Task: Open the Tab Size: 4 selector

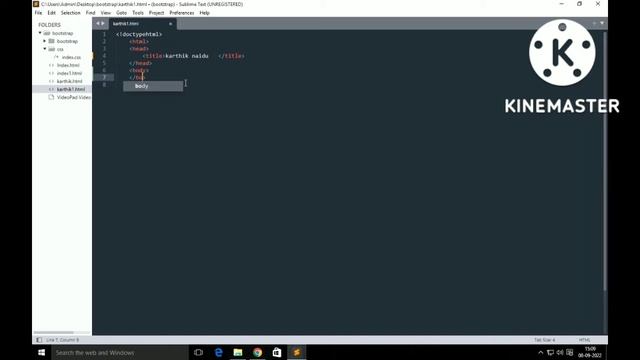Action: coord(544,340)
